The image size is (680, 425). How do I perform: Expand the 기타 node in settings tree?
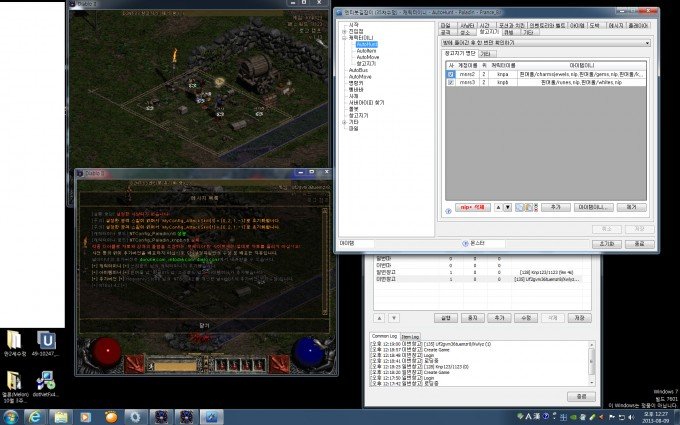(x=344, y=122)
